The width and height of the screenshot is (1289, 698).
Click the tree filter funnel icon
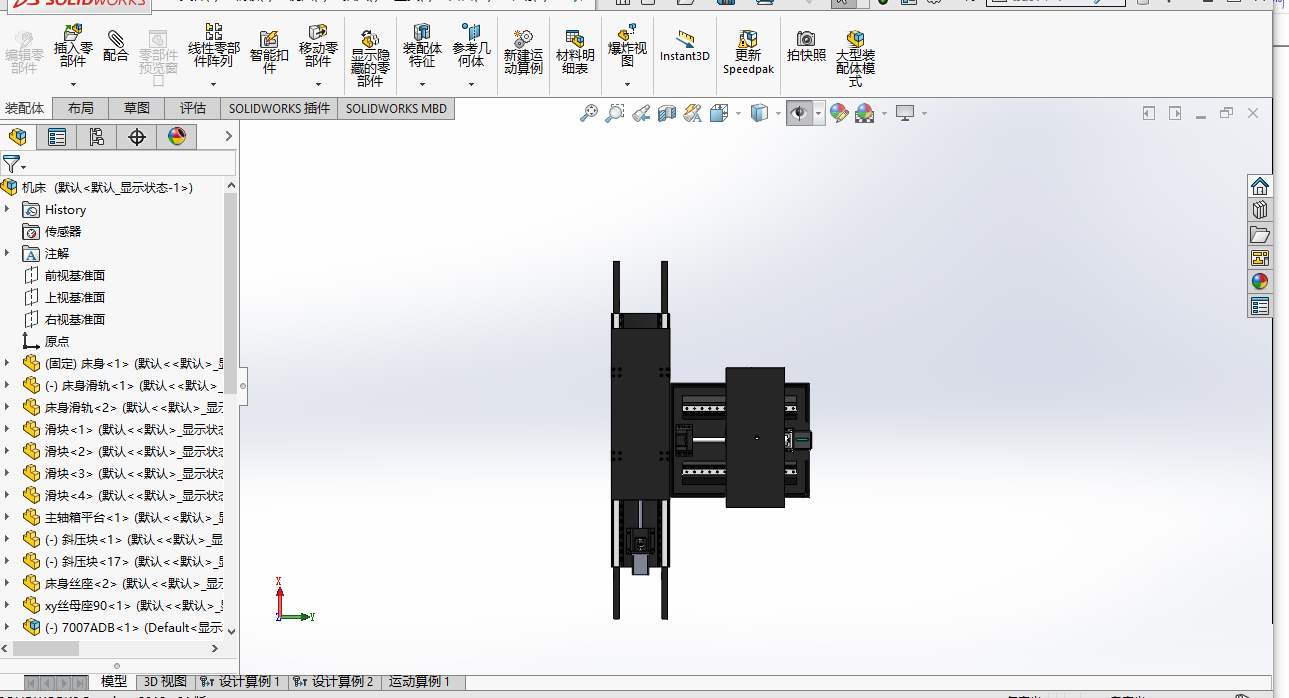coord(11,164)
